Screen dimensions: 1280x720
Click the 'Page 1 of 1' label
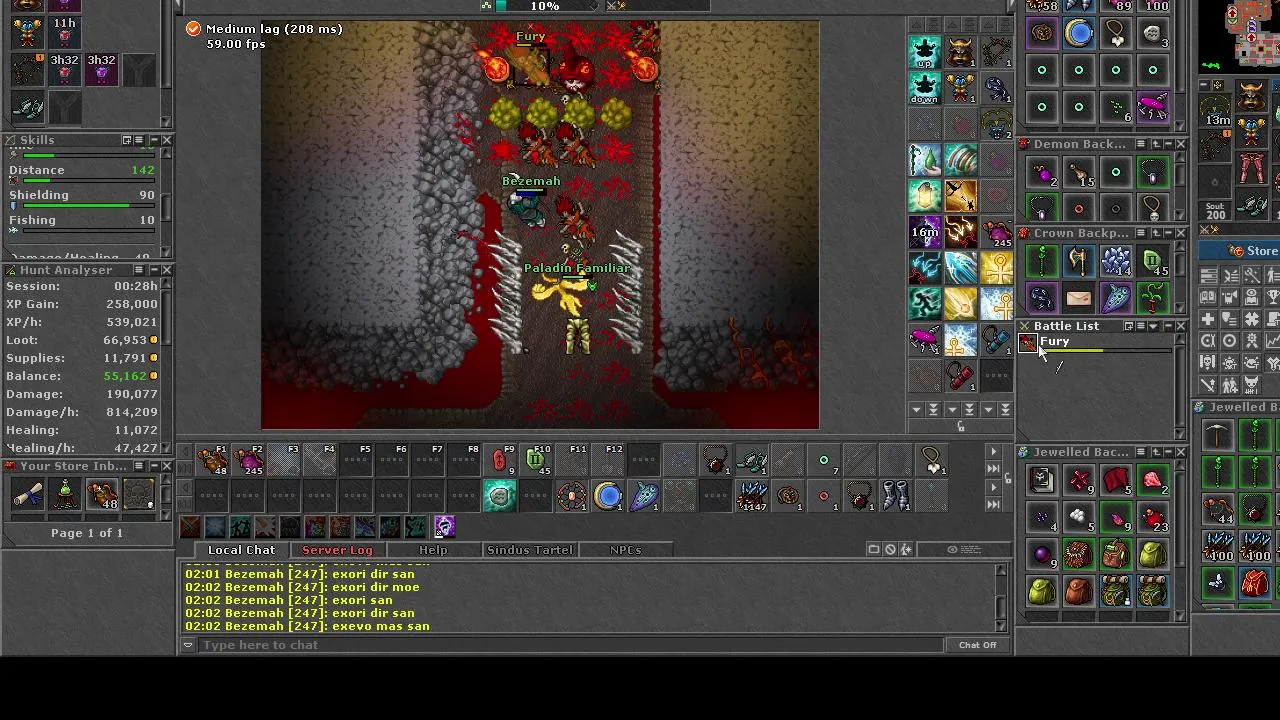(87, 533)
